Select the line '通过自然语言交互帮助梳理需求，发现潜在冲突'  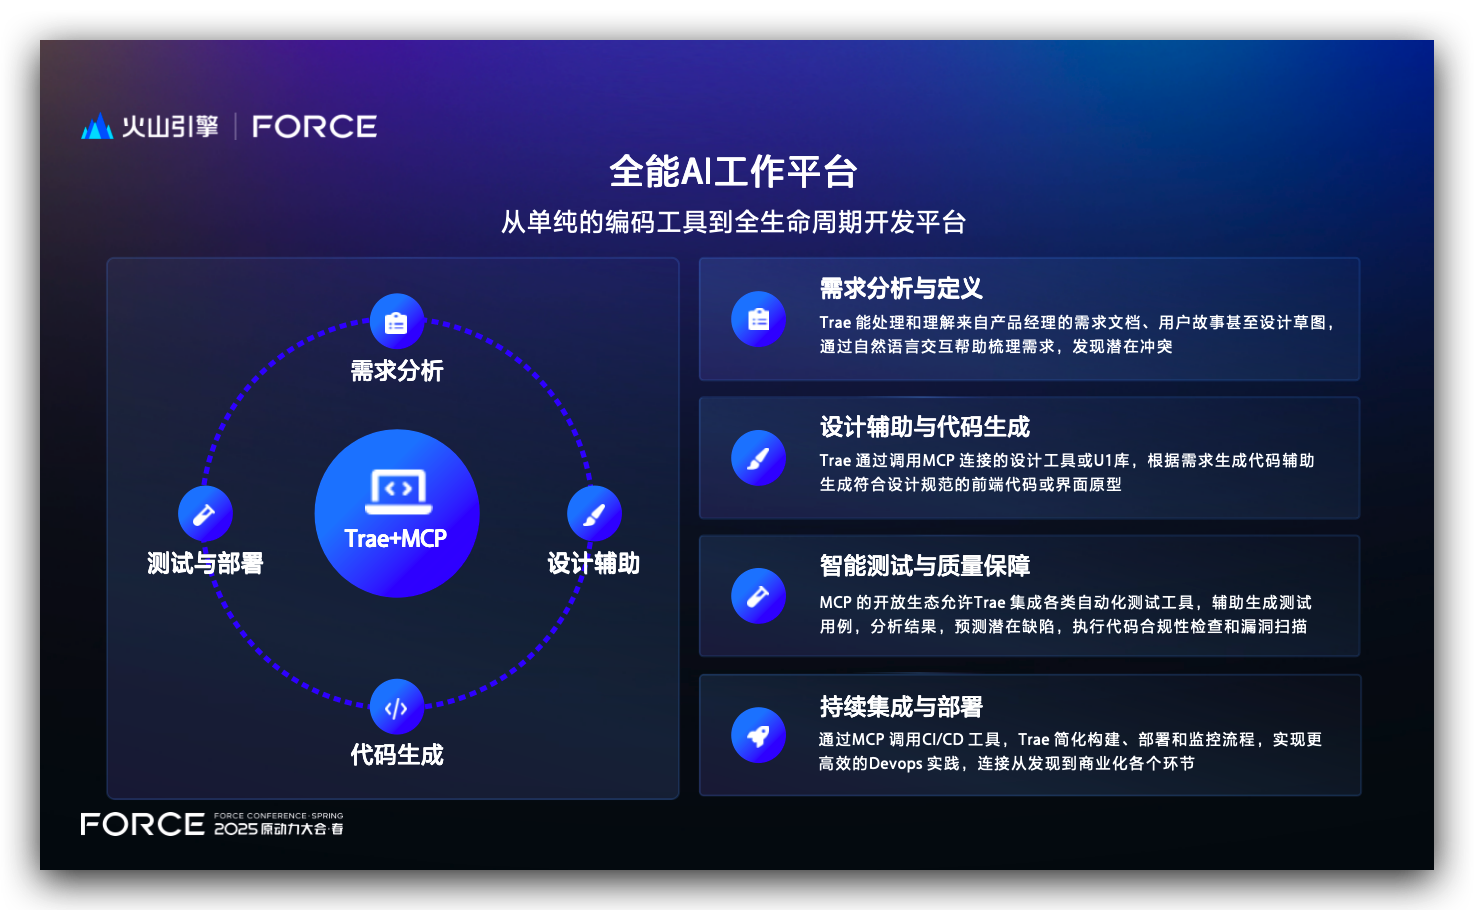pyautogui.click(x=996, y=346)
